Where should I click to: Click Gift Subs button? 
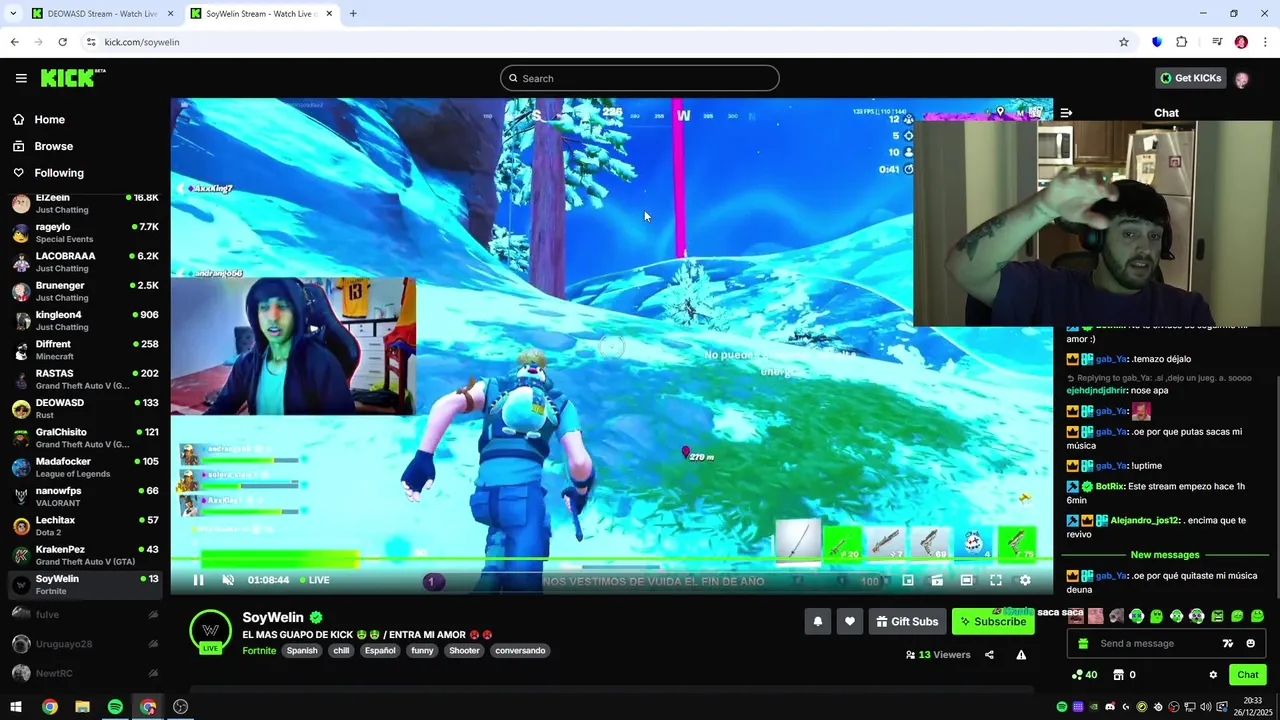pos(907,622)
